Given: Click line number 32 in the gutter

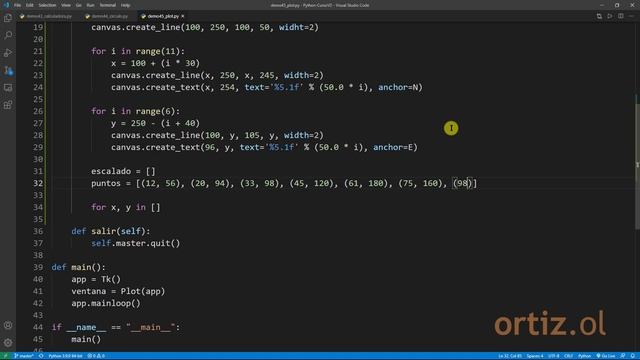Looking at the screenshot, I should tap(38, 183).
